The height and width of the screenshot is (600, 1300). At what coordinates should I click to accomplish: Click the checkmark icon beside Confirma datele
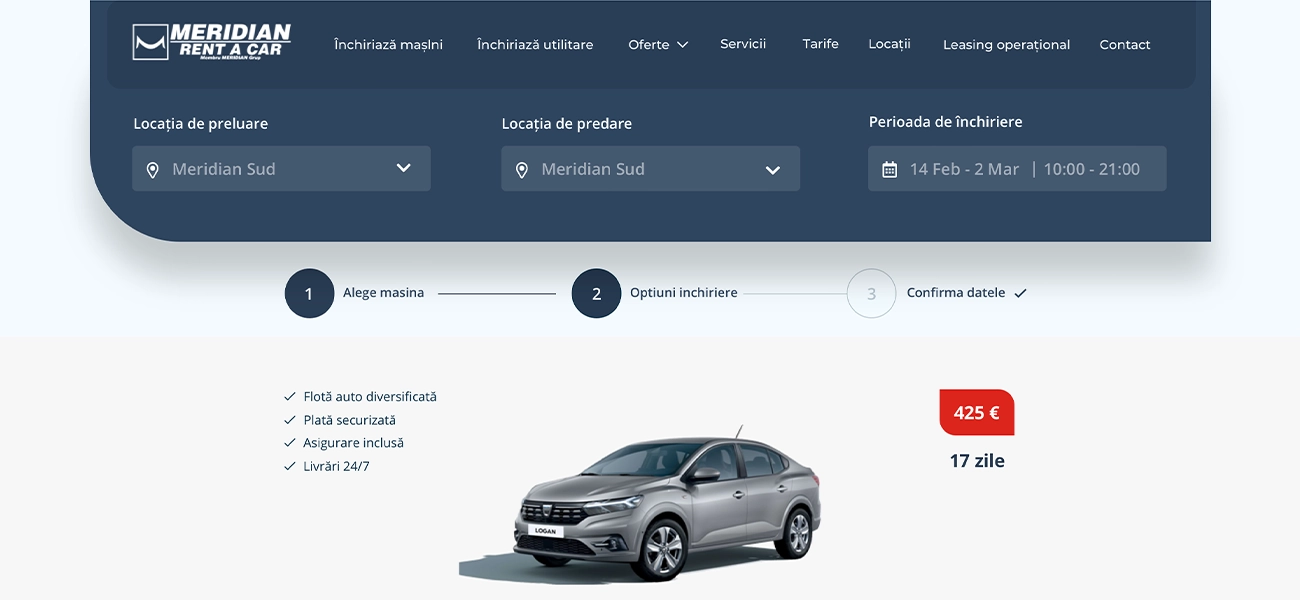click(1020, 293)
